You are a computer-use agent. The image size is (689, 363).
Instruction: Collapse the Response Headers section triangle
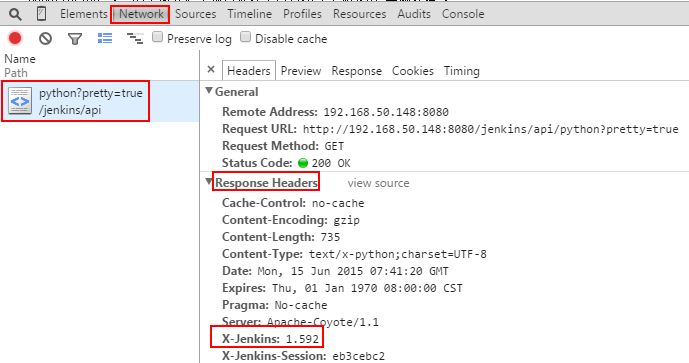click(x=209, y=181)
